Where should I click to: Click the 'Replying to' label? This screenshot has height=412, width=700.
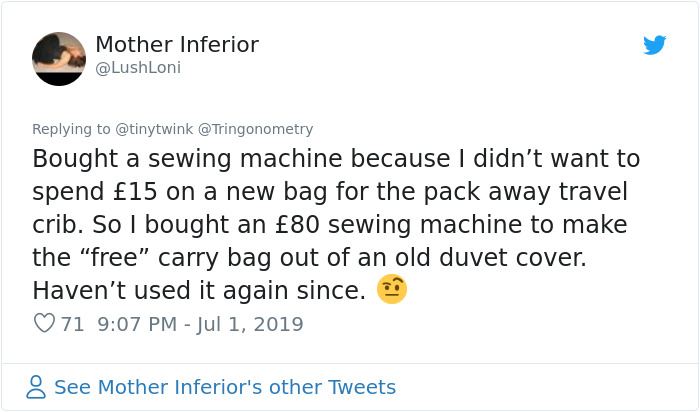71,129
